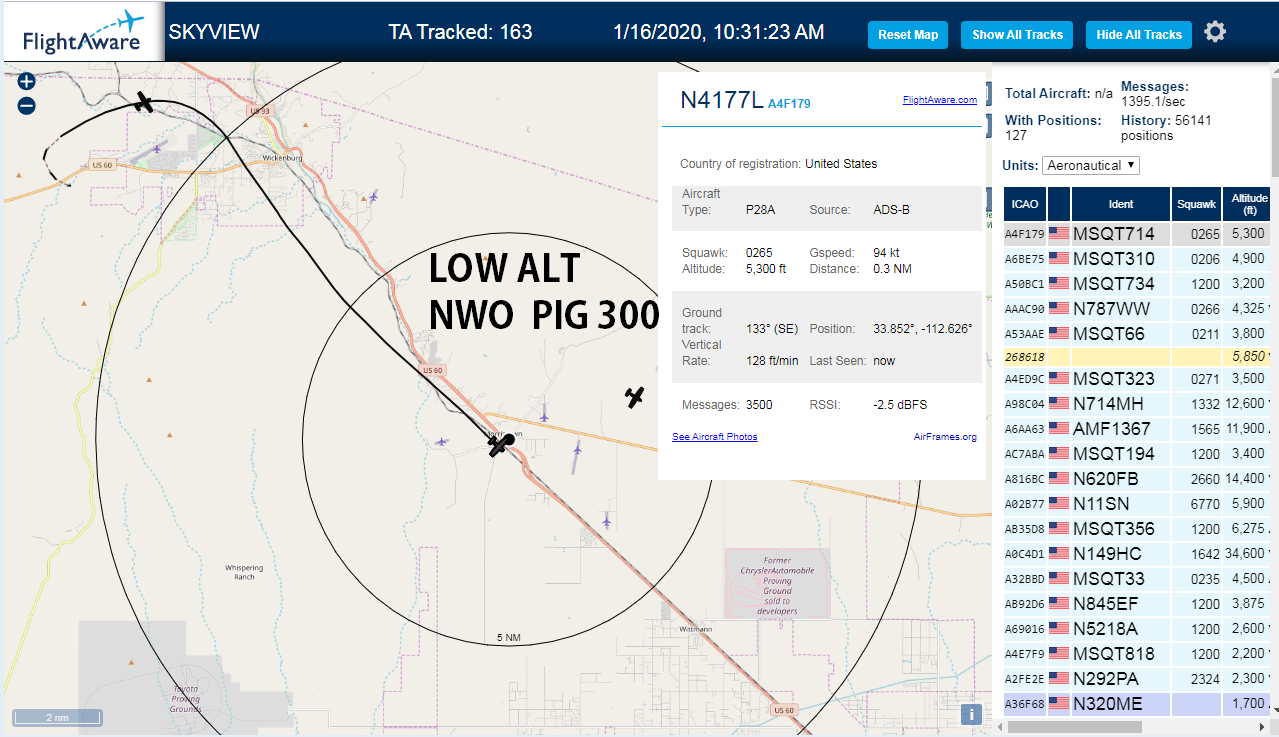The height and width of the screenshot is (737, 1279).
Task: Click the SKYVIEW title text
Action: (x=214, y=32)
